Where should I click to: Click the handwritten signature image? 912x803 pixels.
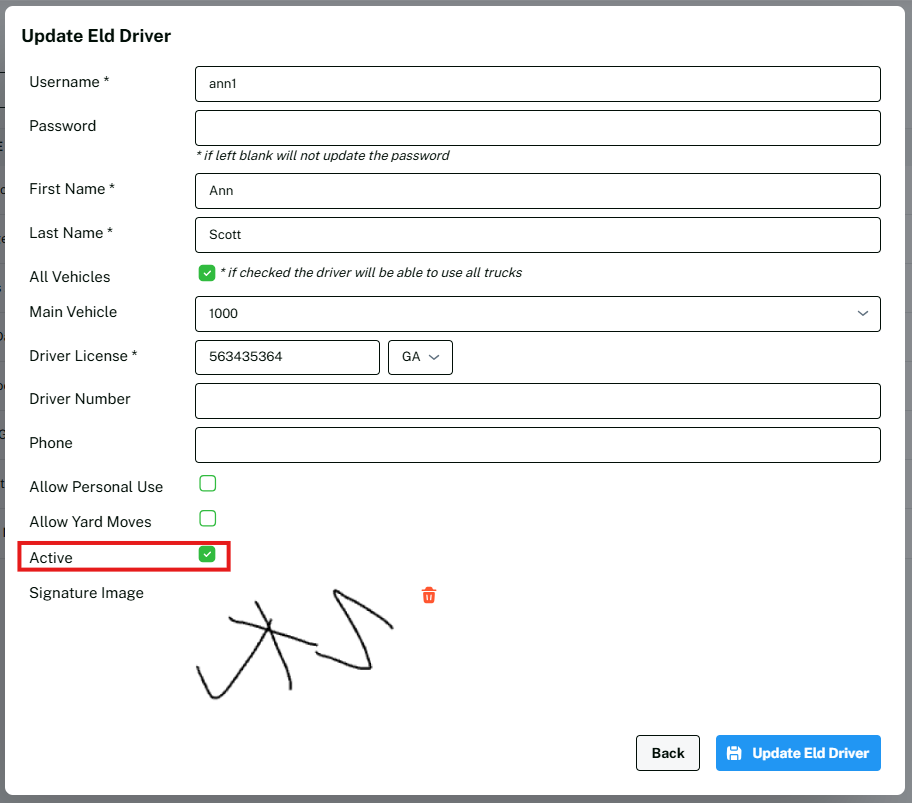[x=295, y=645]
